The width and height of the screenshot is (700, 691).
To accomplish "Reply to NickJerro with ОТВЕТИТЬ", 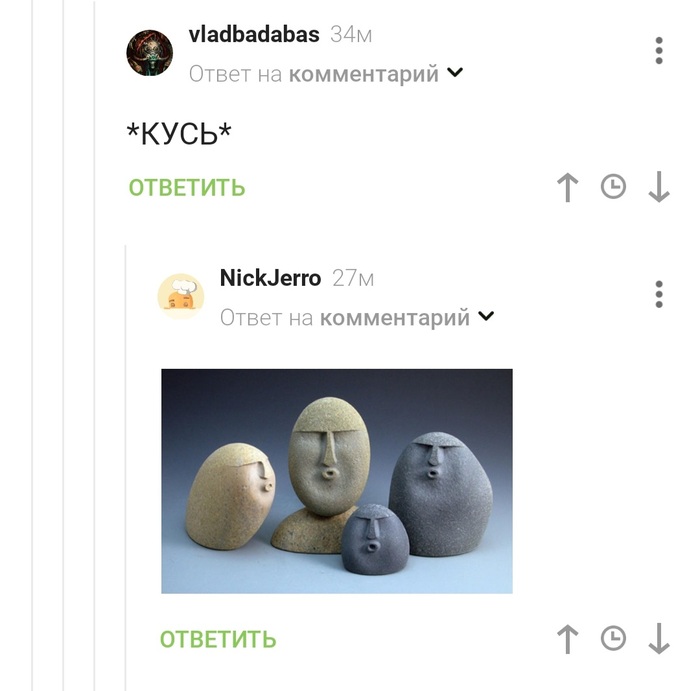I will click(218, 639).
